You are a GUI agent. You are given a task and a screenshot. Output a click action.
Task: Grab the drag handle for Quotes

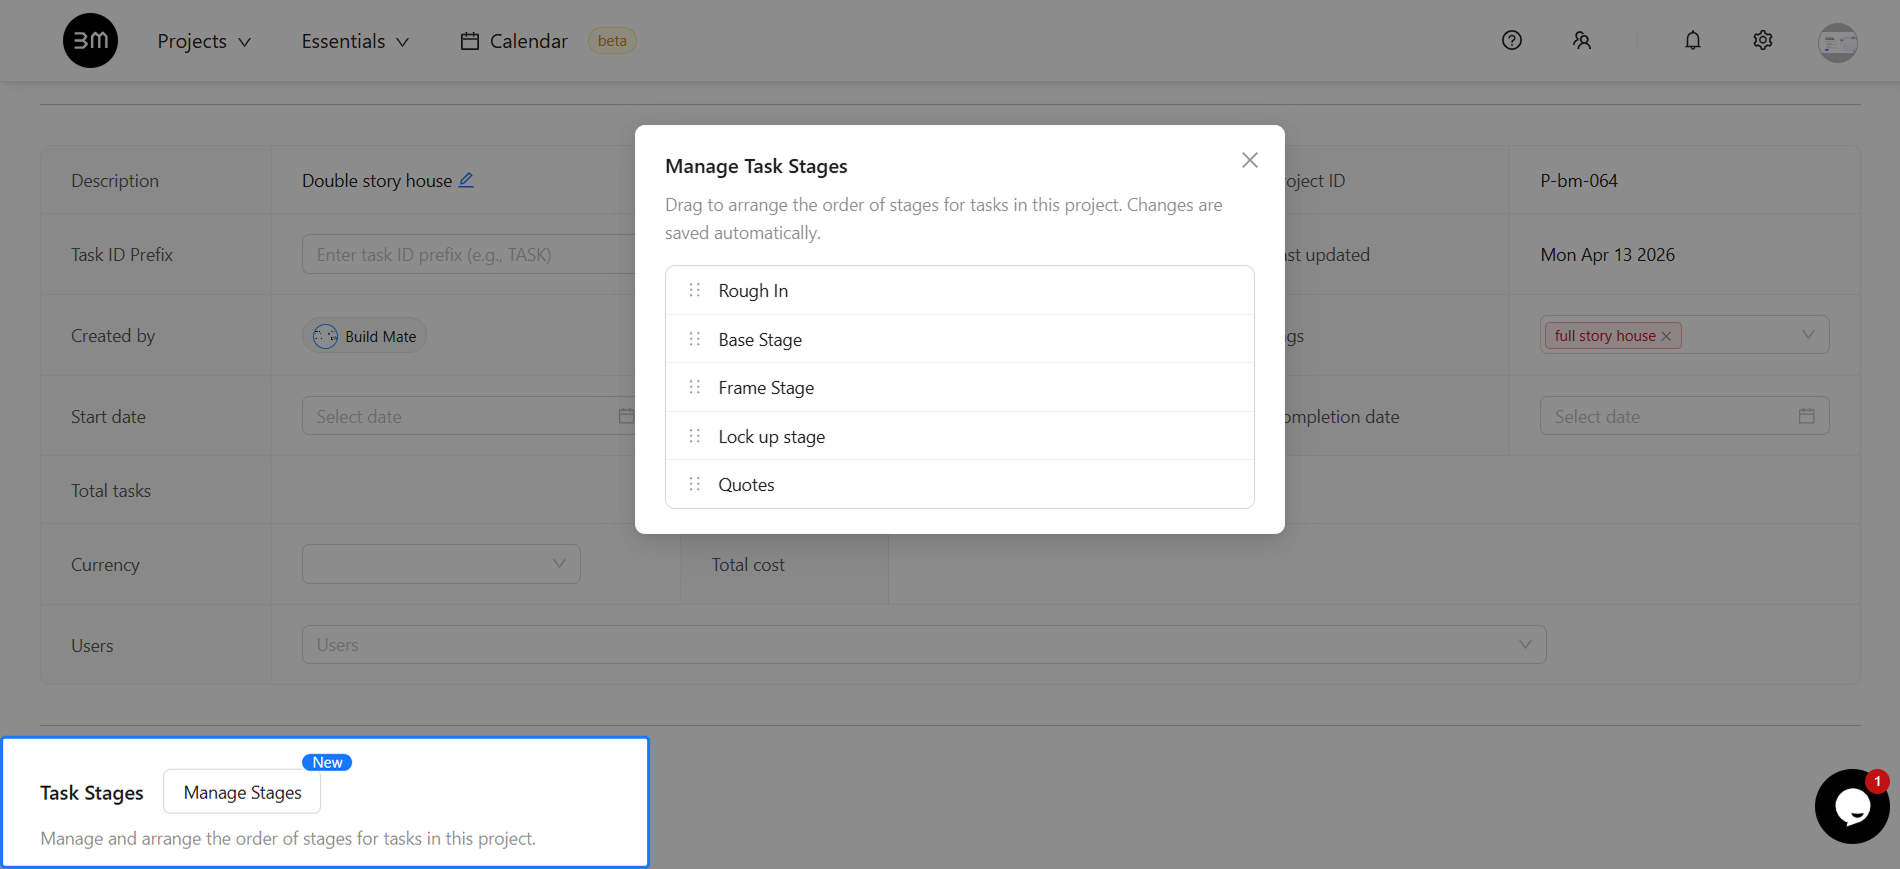point(695,484)
